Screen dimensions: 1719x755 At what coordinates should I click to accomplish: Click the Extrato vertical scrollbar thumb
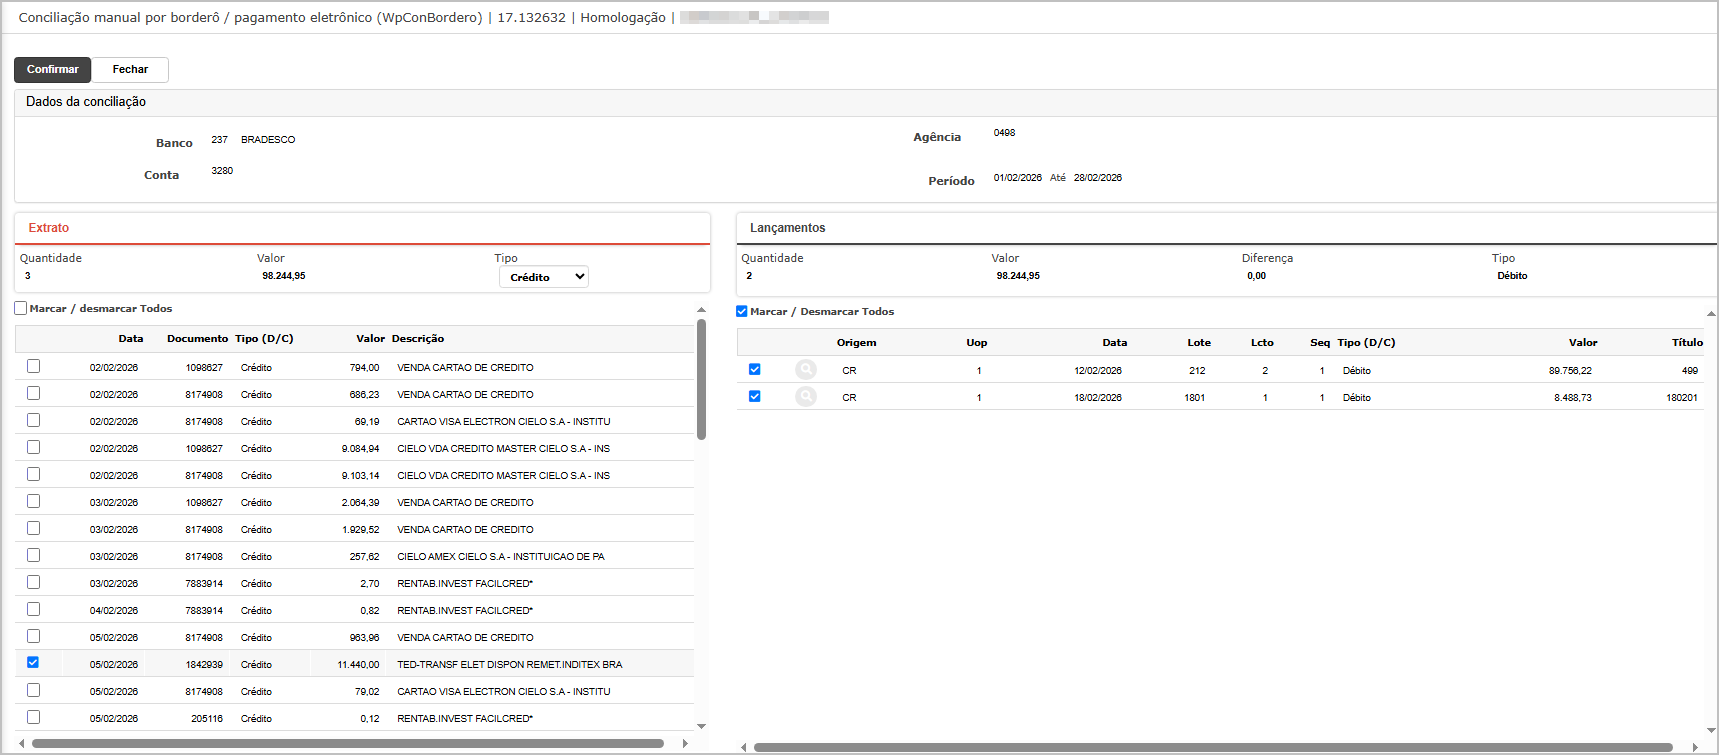pyautogui.click(x=701, y=380)
